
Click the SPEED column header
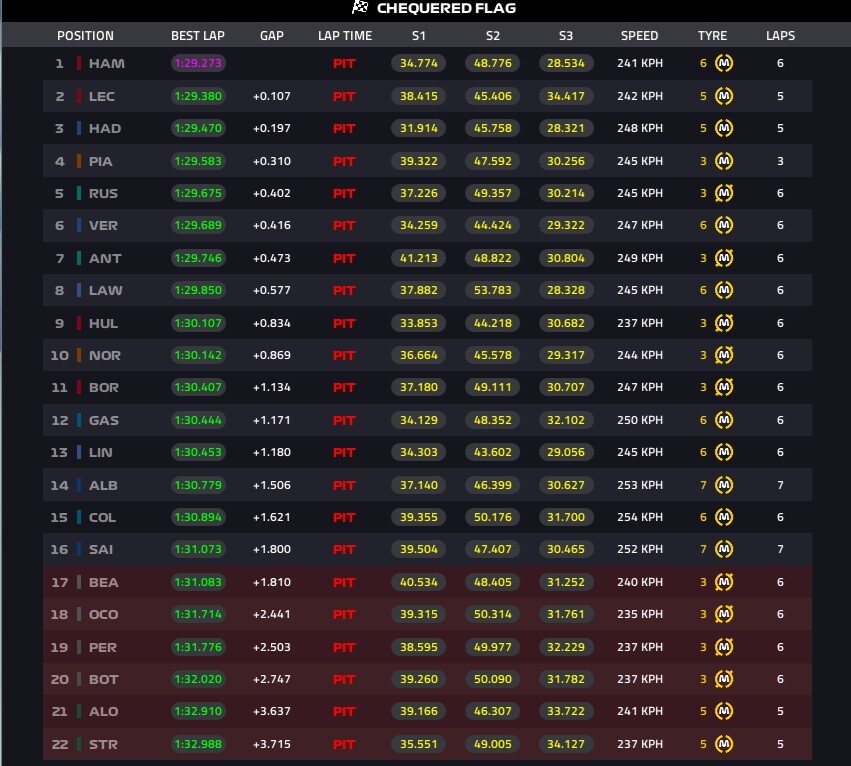[x=639, y=36]
